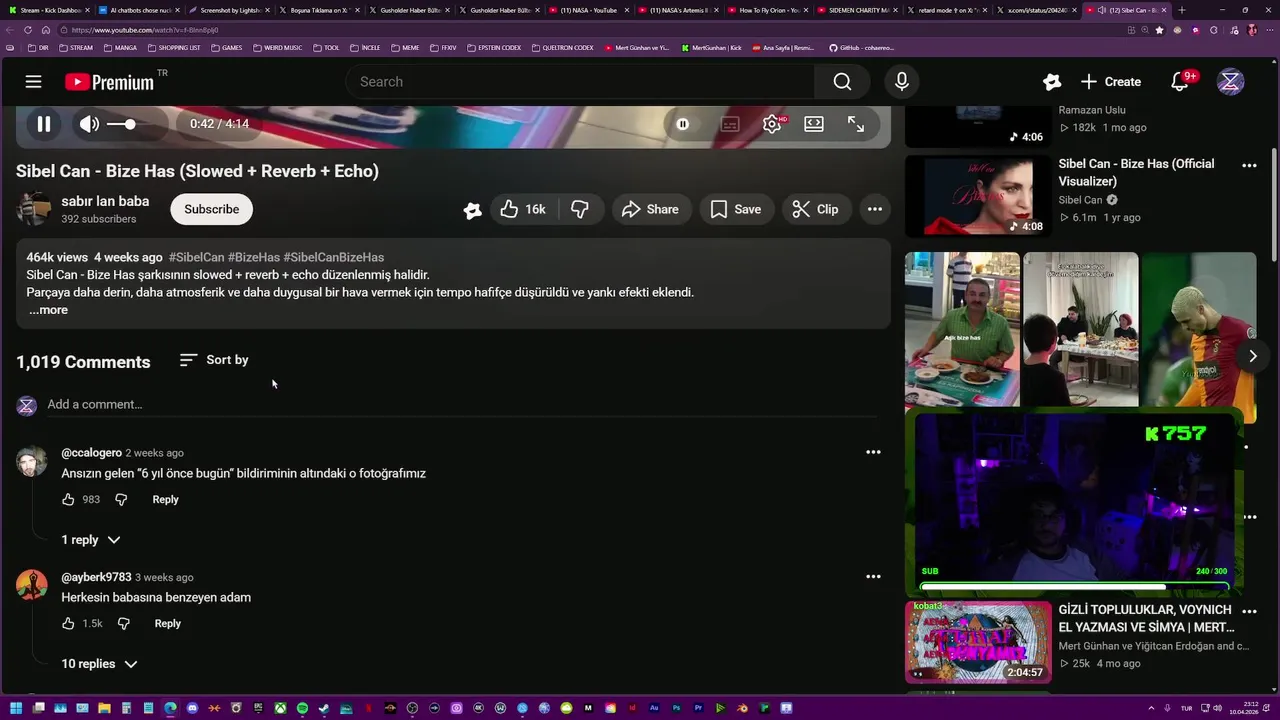Click the sparkle icon left of likes

tap(473, 210)
